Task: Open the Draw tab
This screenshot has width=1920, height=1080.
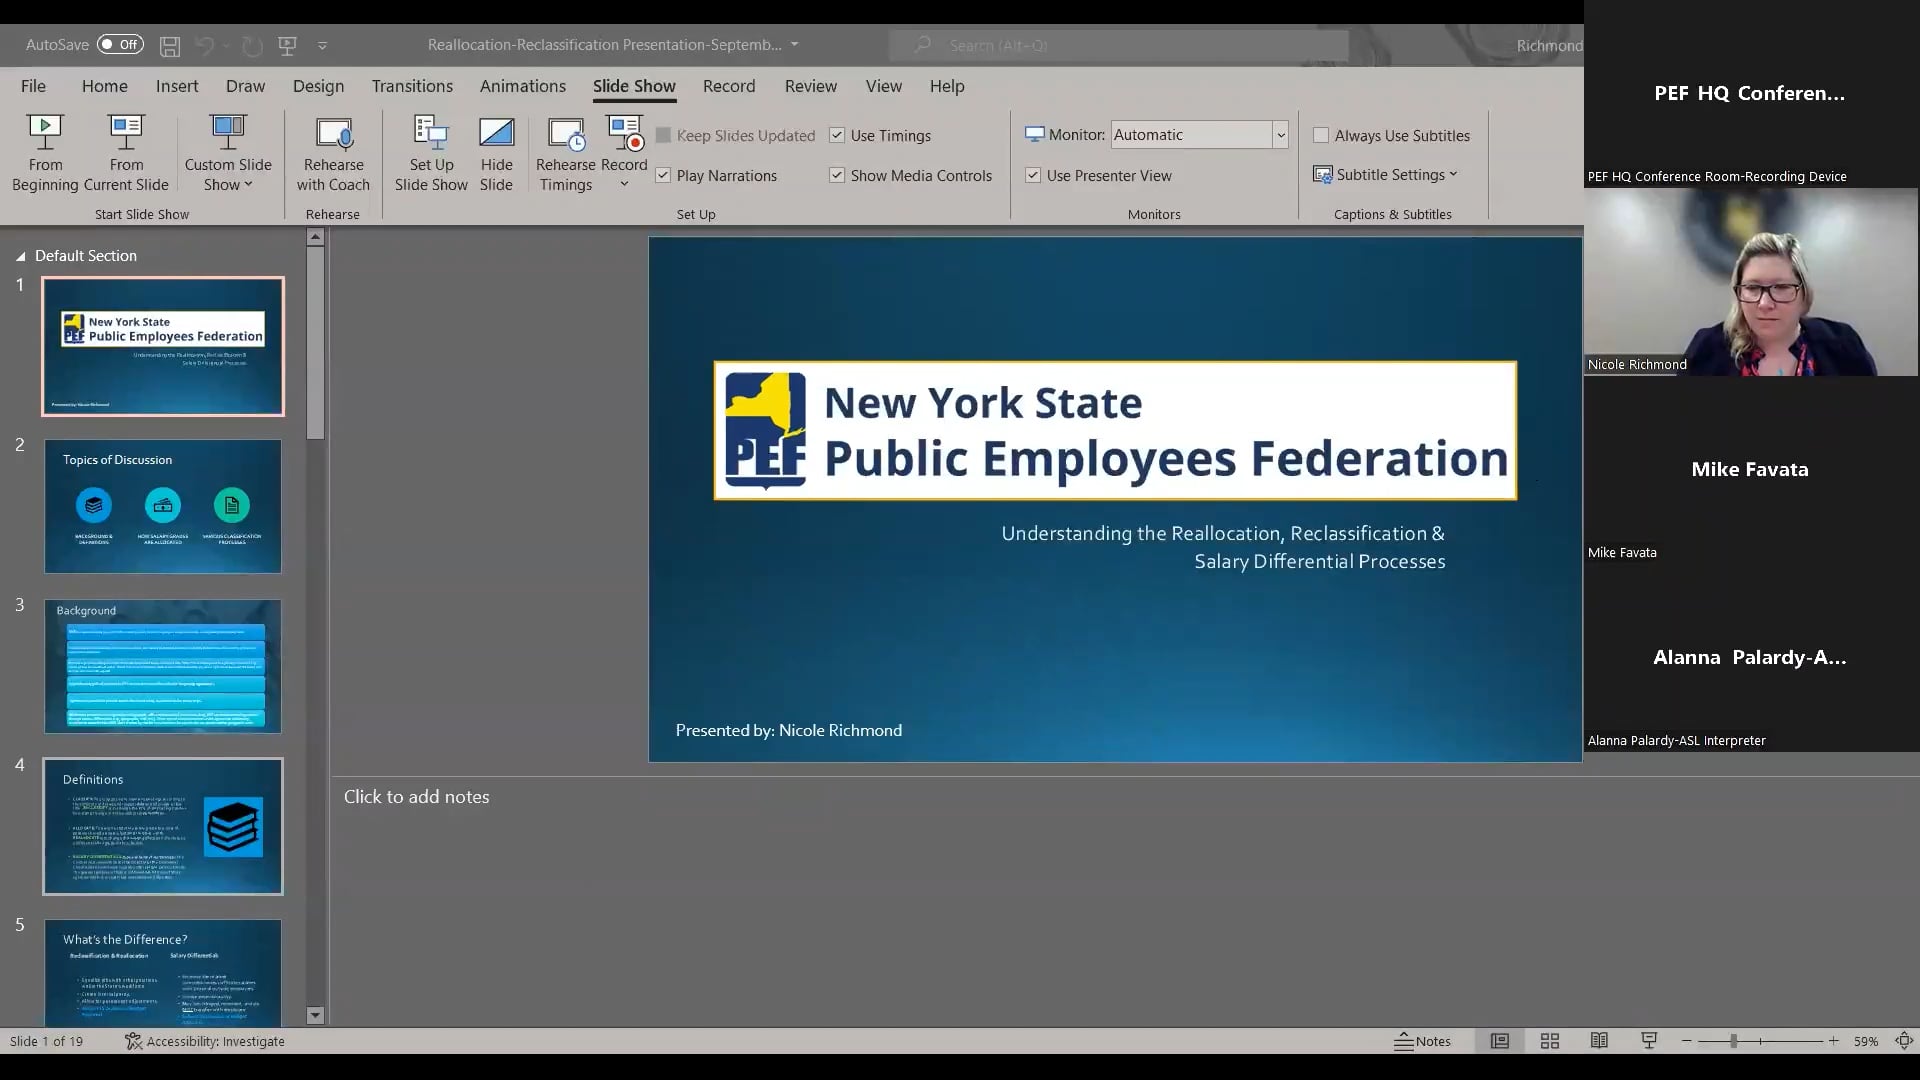Action: pos(245,86)
